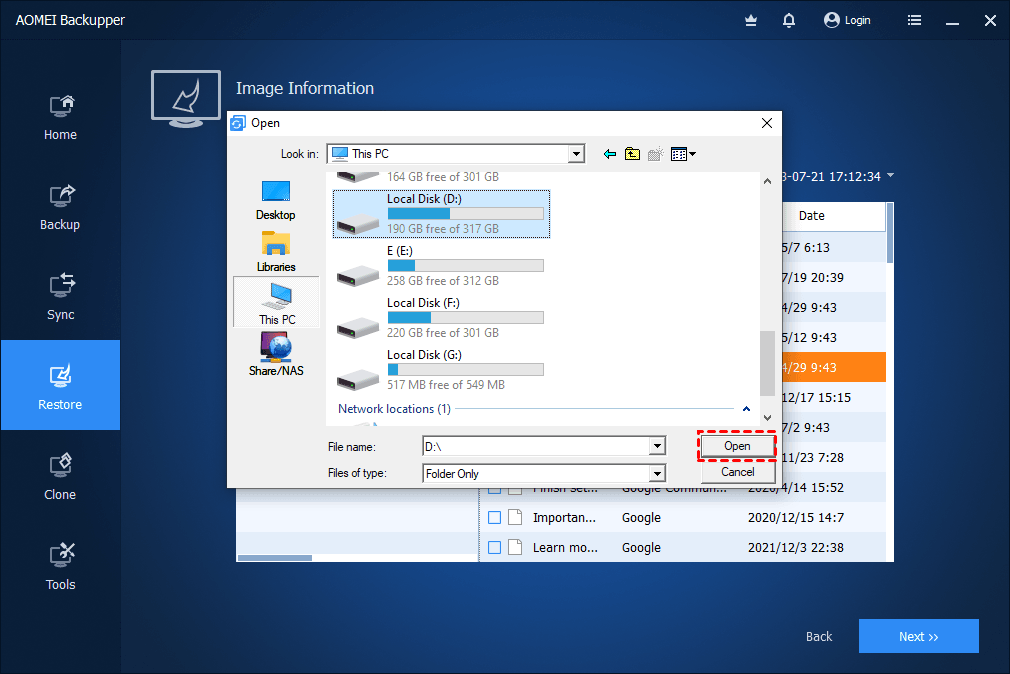Image resolution: width=1010 pixels, height=674 pixels.
Task: Click the crown upgrade icon in title bar
Action: [750, 21]
